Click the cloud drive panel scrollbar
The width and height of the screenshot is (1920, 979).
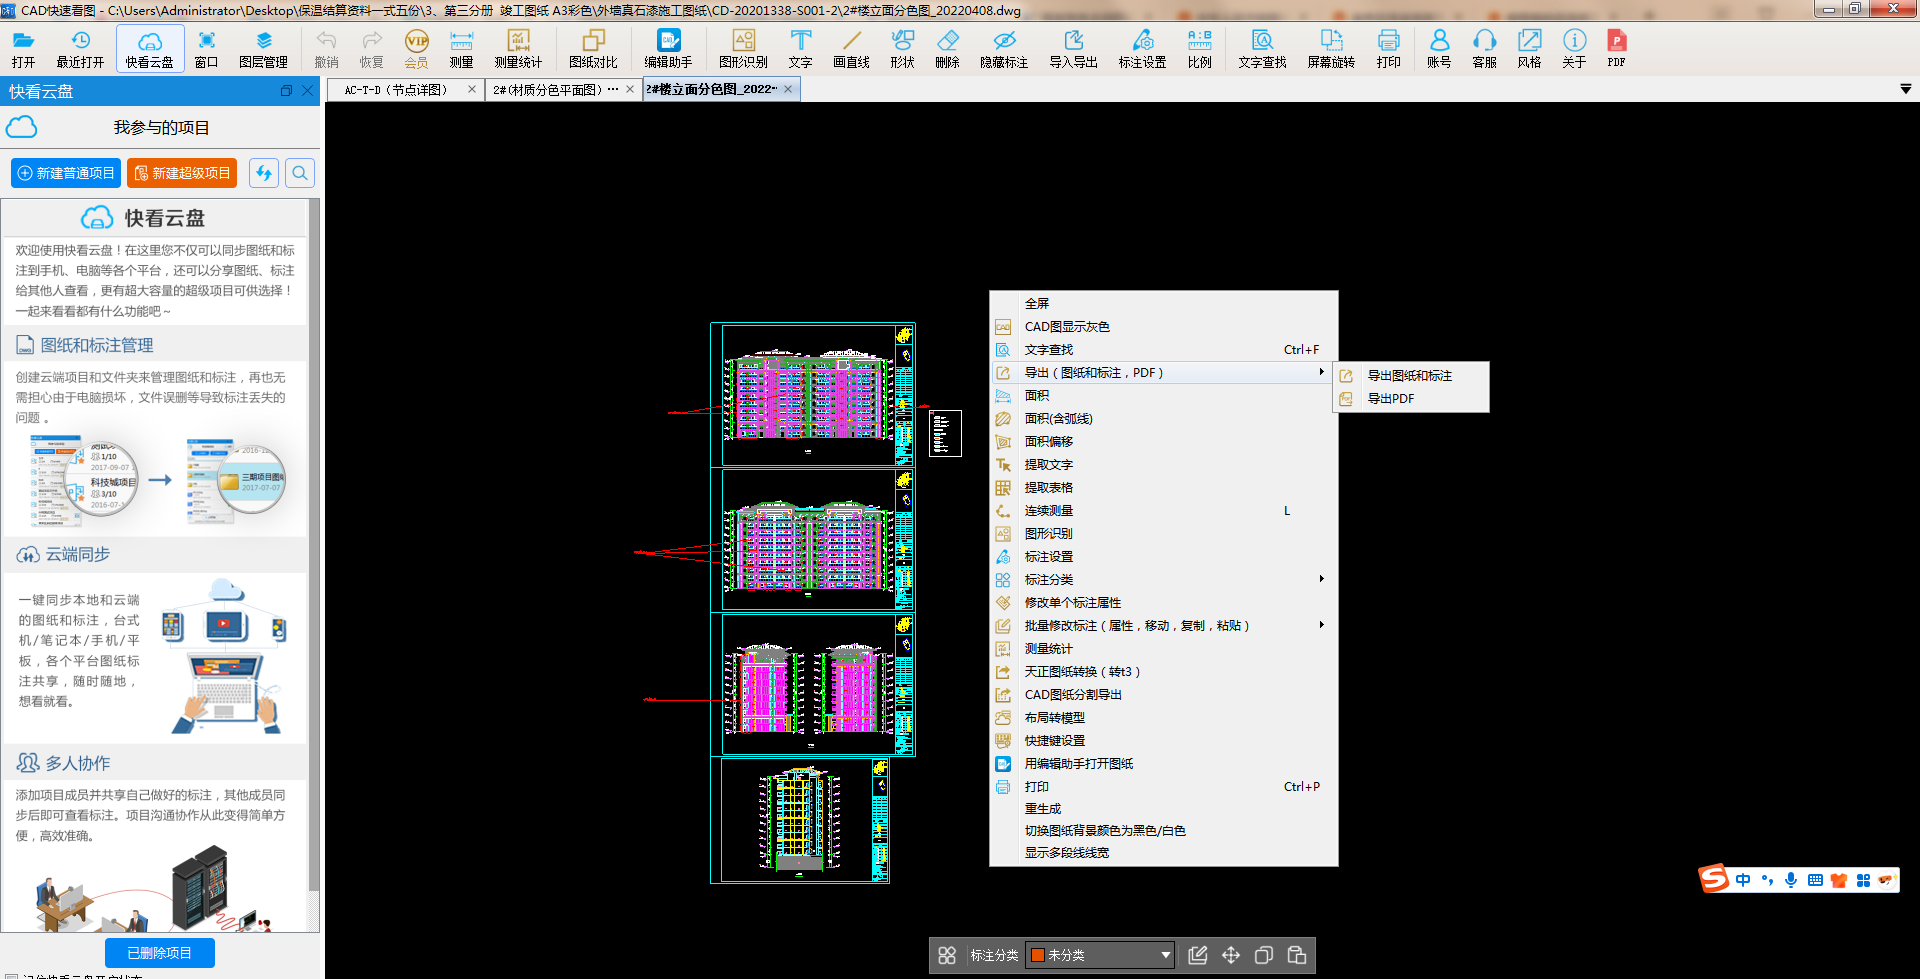pyautogui.click(x=314, y=545)
